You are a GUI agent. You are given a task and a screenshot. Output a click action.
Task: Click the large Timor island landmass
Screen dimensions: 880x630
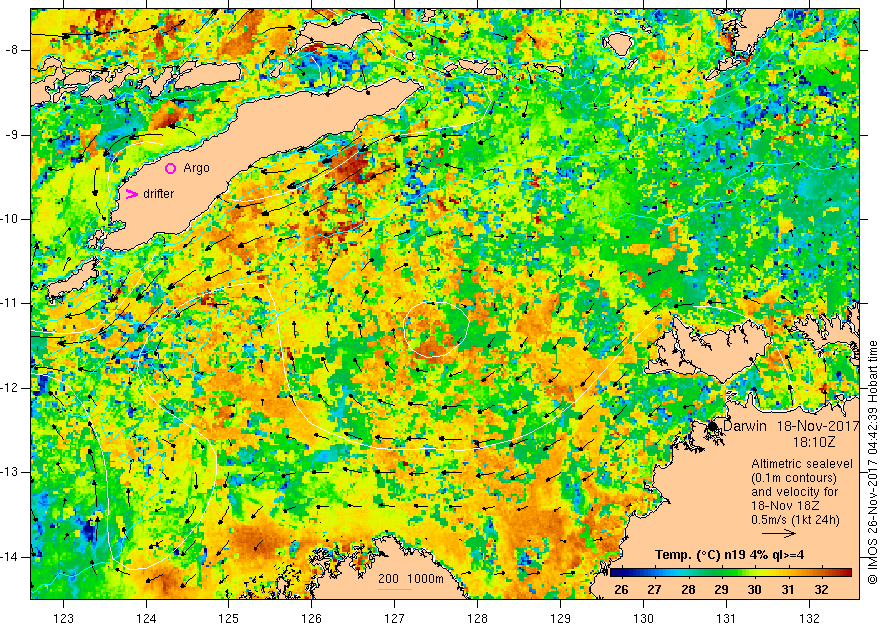point(264,163)
